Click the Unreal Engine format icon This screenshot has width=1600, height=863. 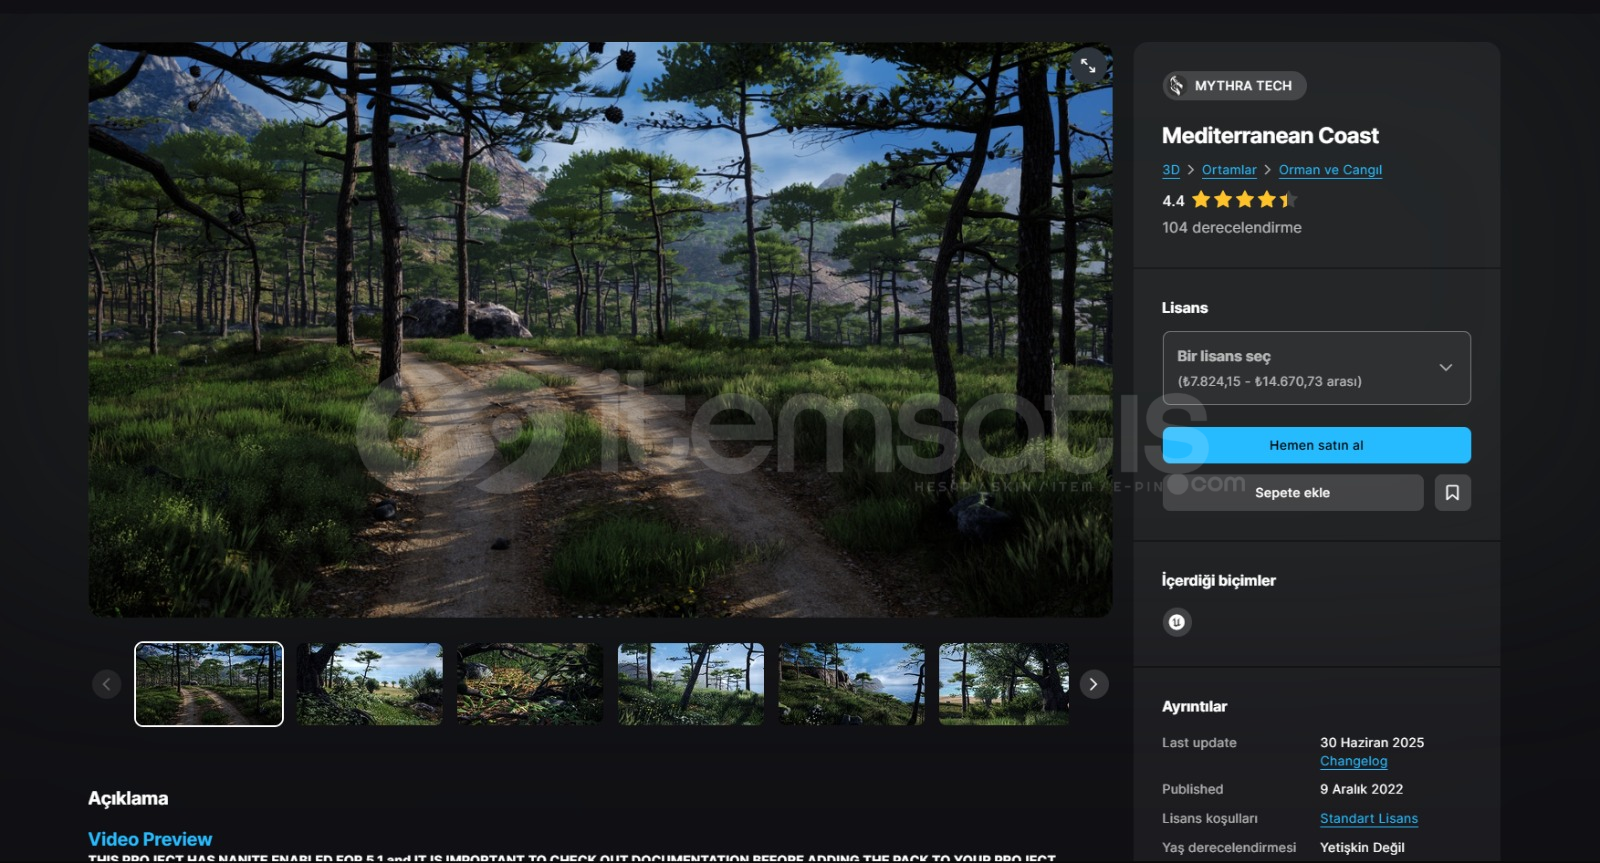(x=1177, y=622)
